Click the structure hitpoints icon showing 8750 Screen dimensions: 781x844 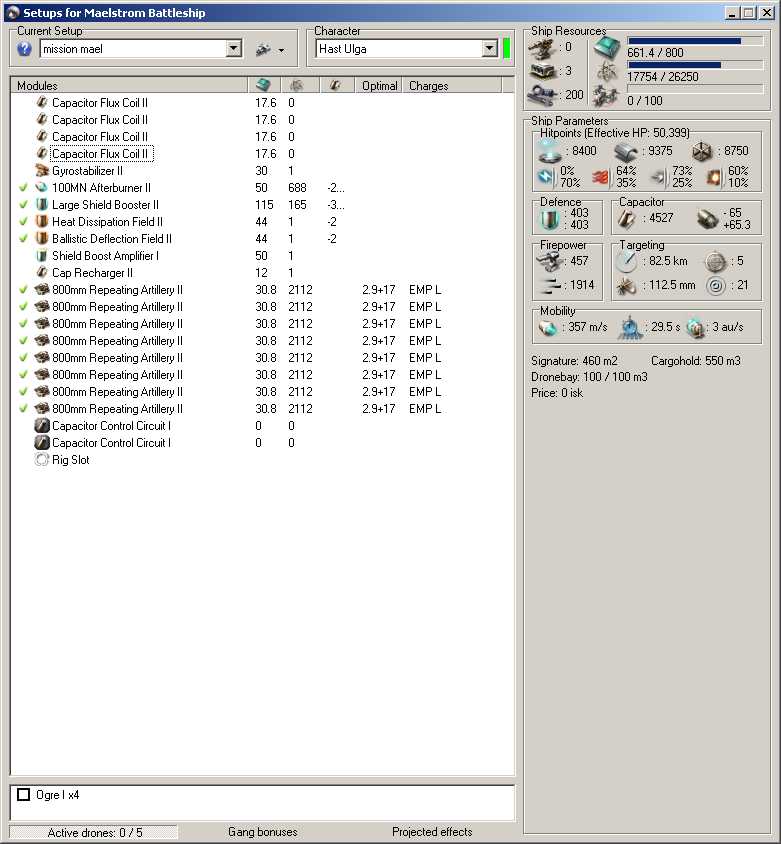[x=702, y=152]
